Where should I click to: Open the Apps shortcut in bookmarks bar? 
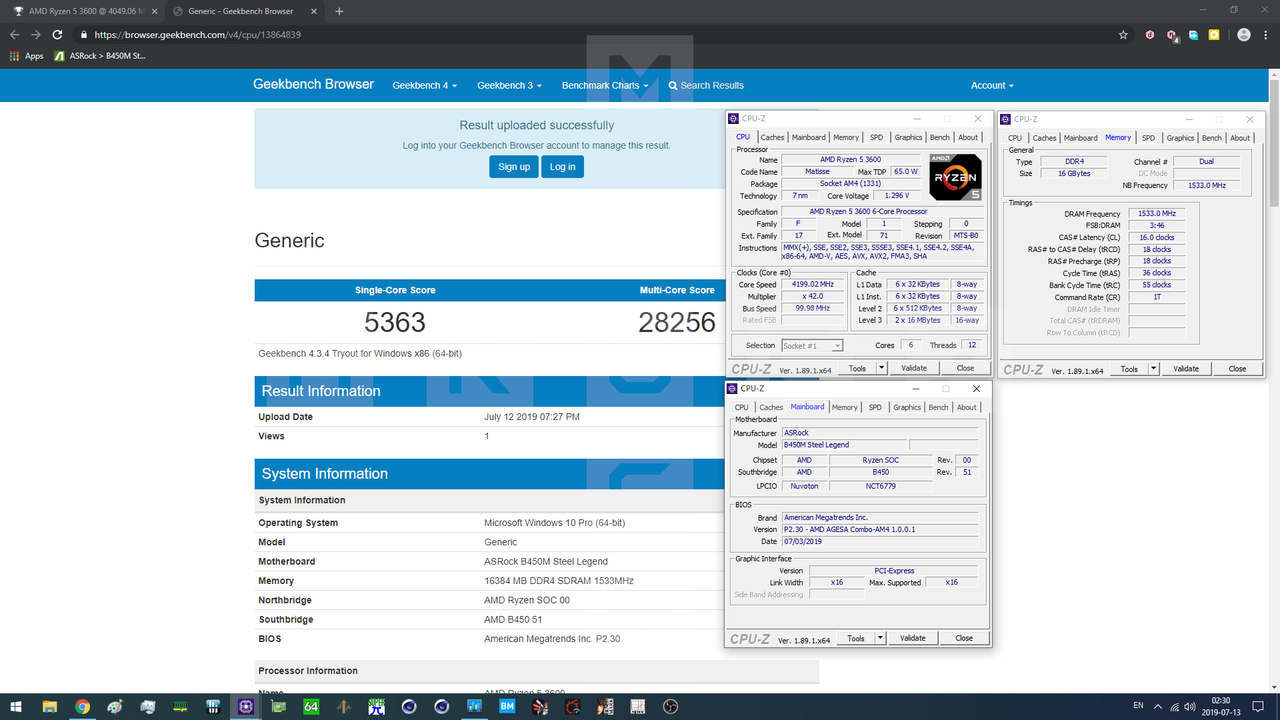click(x=27, y=56)
